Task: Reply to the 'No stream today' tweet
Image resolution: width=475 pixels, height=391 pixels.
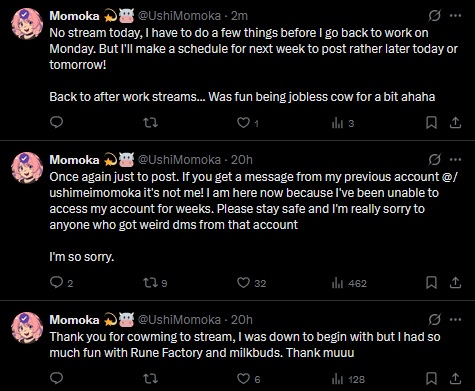Action: [x=56, y=122]
